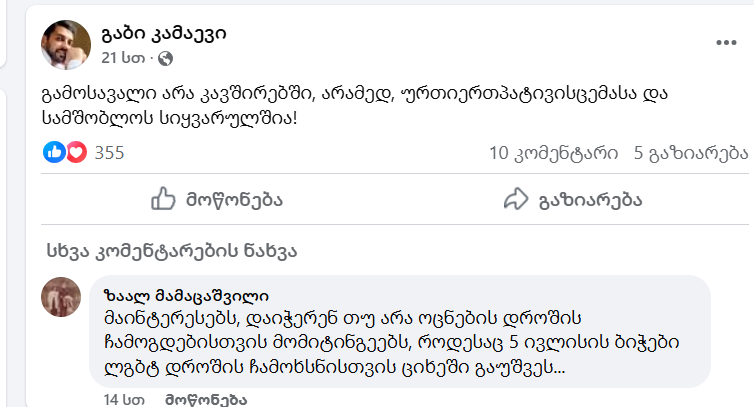Screen dimensions: 754x407
Task: Open the 10 კომენტარი comments count
Action: 550,153
